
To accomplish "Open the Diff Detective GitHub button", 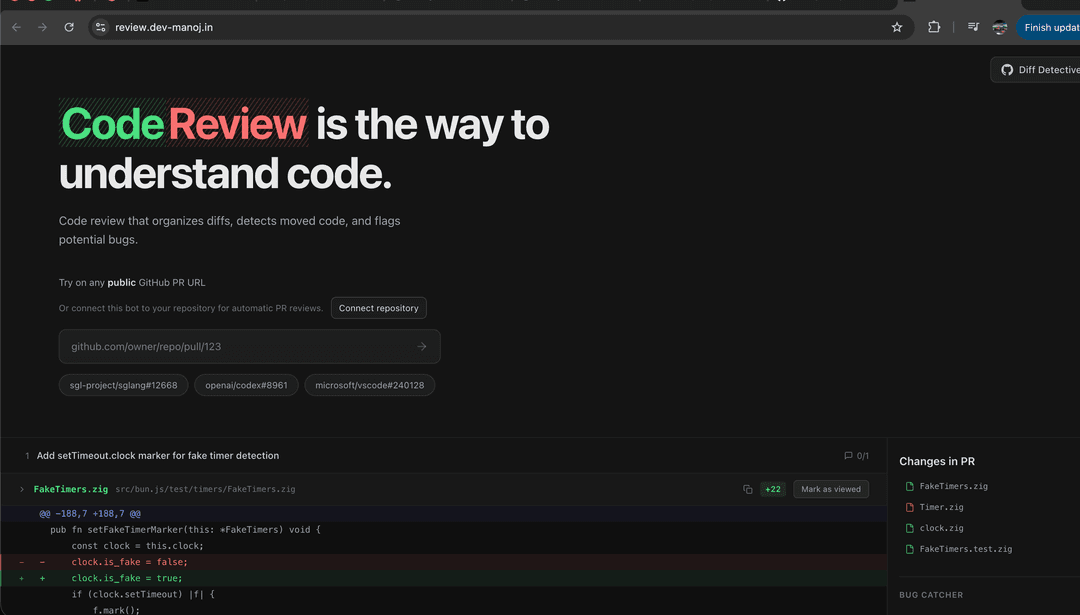I will (x=1038, y=70).
